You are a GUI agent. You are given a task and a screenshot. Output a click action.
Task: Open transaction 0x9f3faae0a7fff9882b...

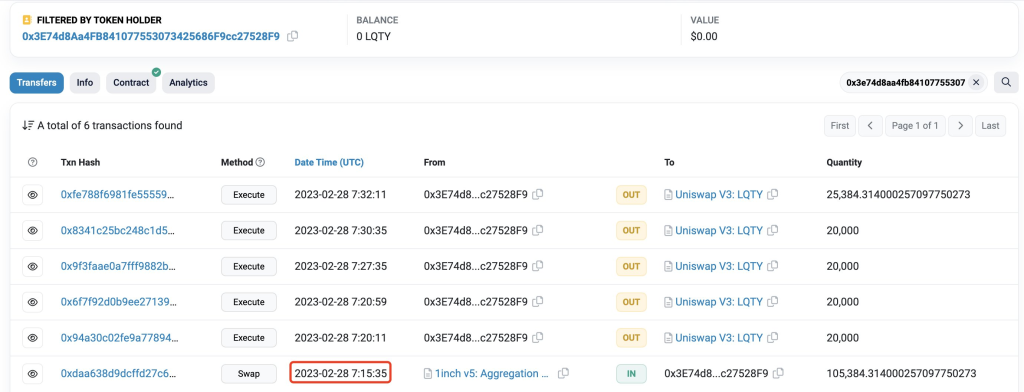pyautogui.click(x=118, y=267)
